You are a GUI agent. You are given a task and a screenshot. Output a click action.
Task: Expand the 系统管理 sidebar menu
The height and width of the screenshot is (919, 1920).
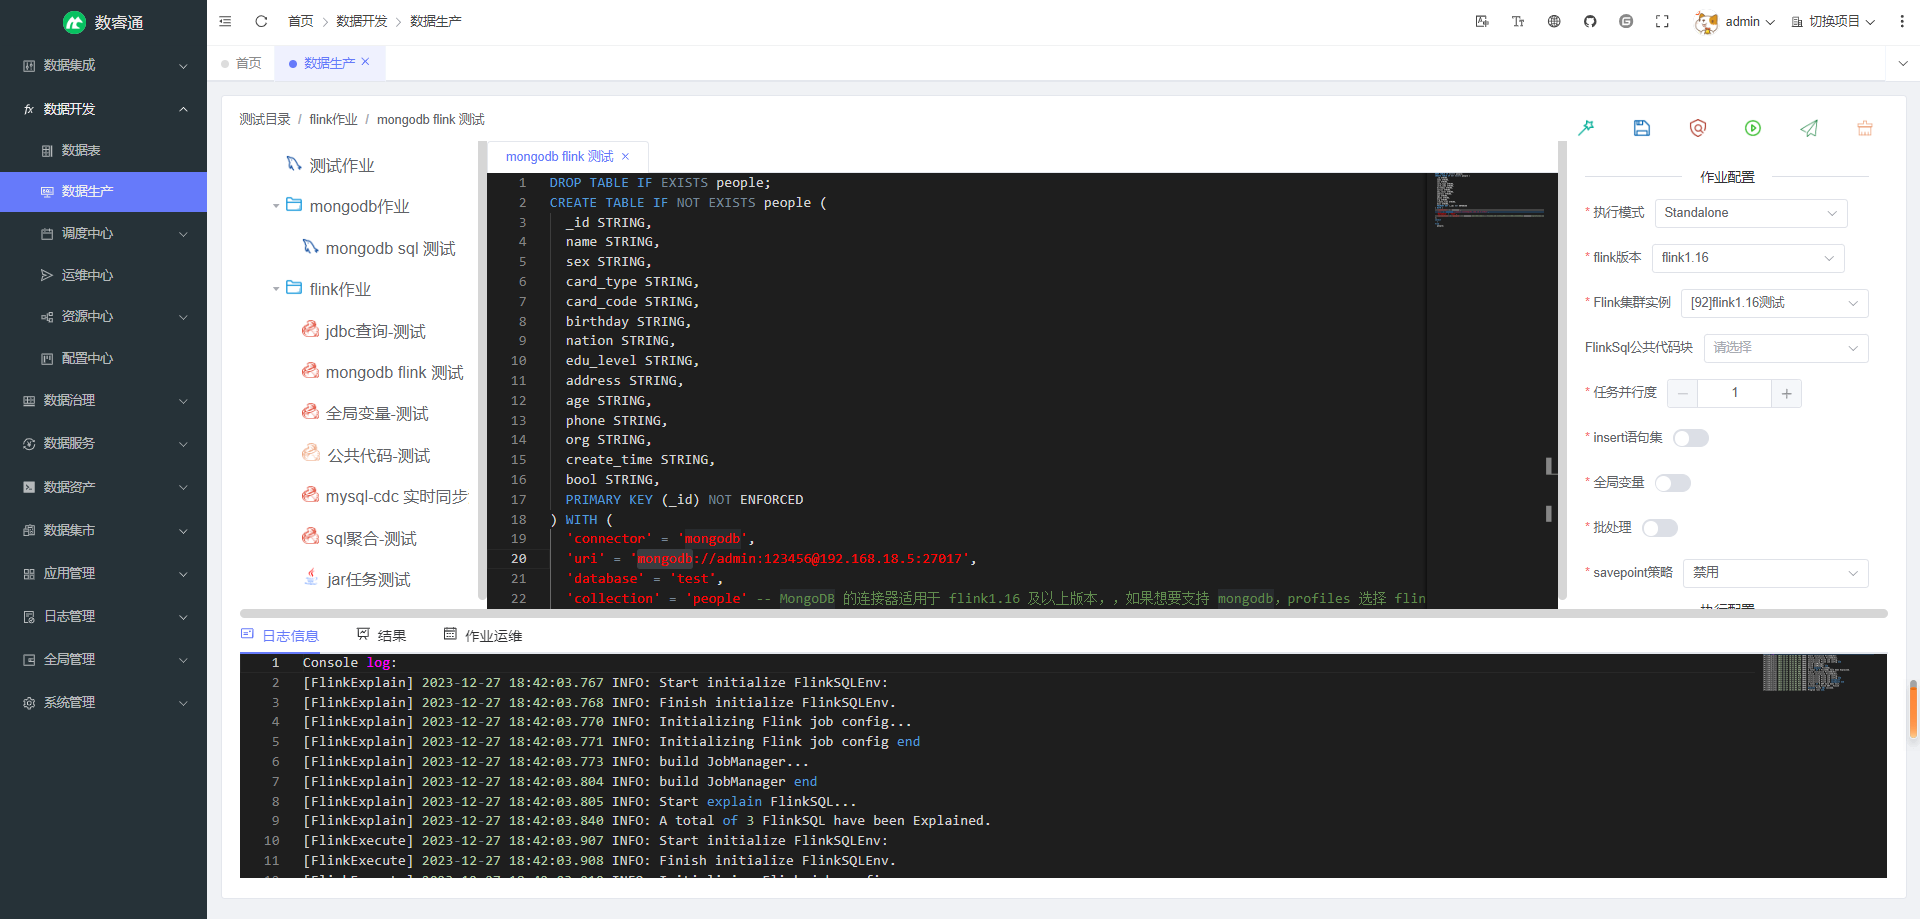click(x=103, y=702)
